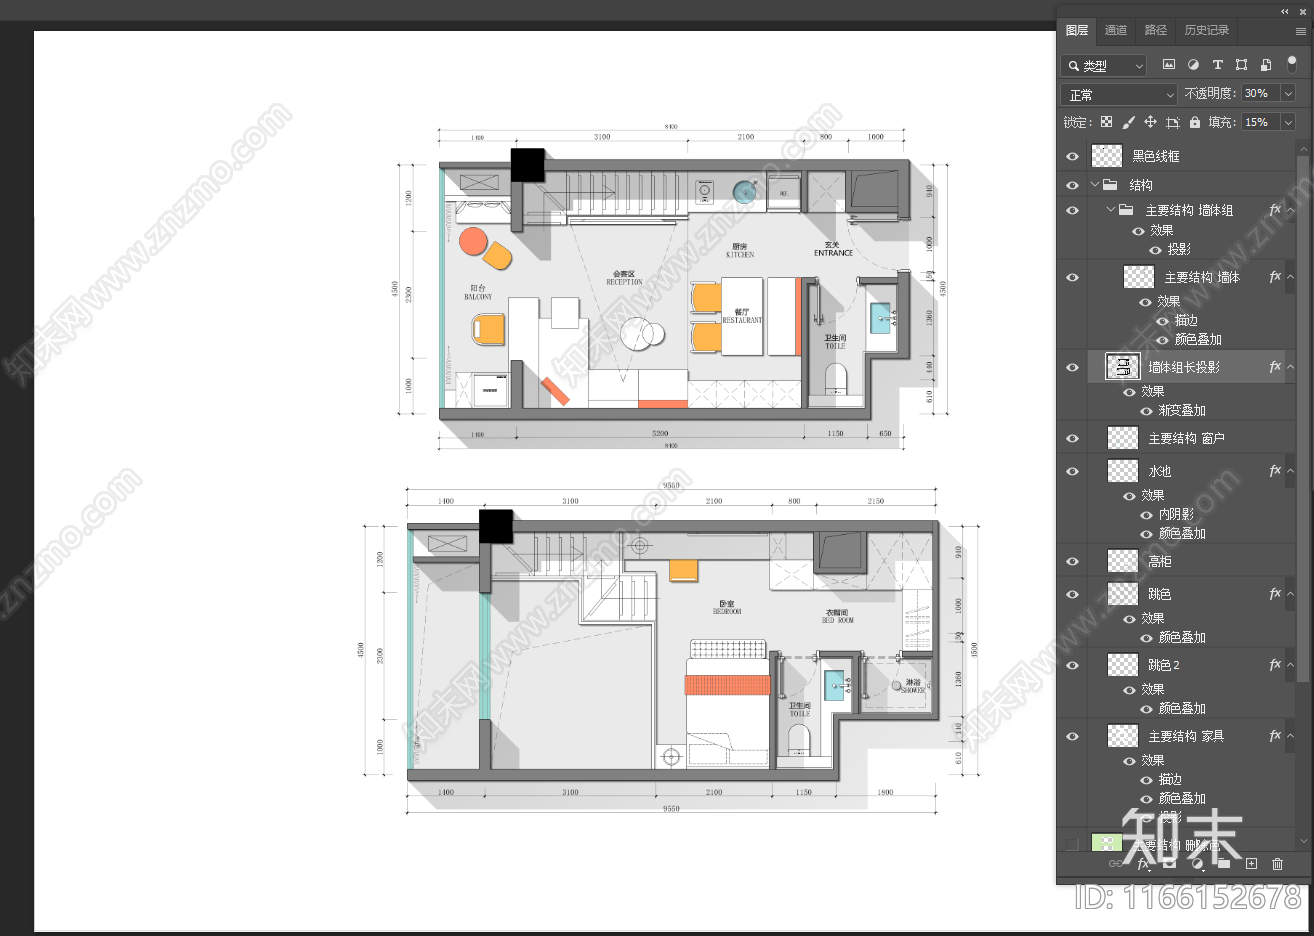
Task: Click lock image pixels brush icon
Action: pos(1128,122)
